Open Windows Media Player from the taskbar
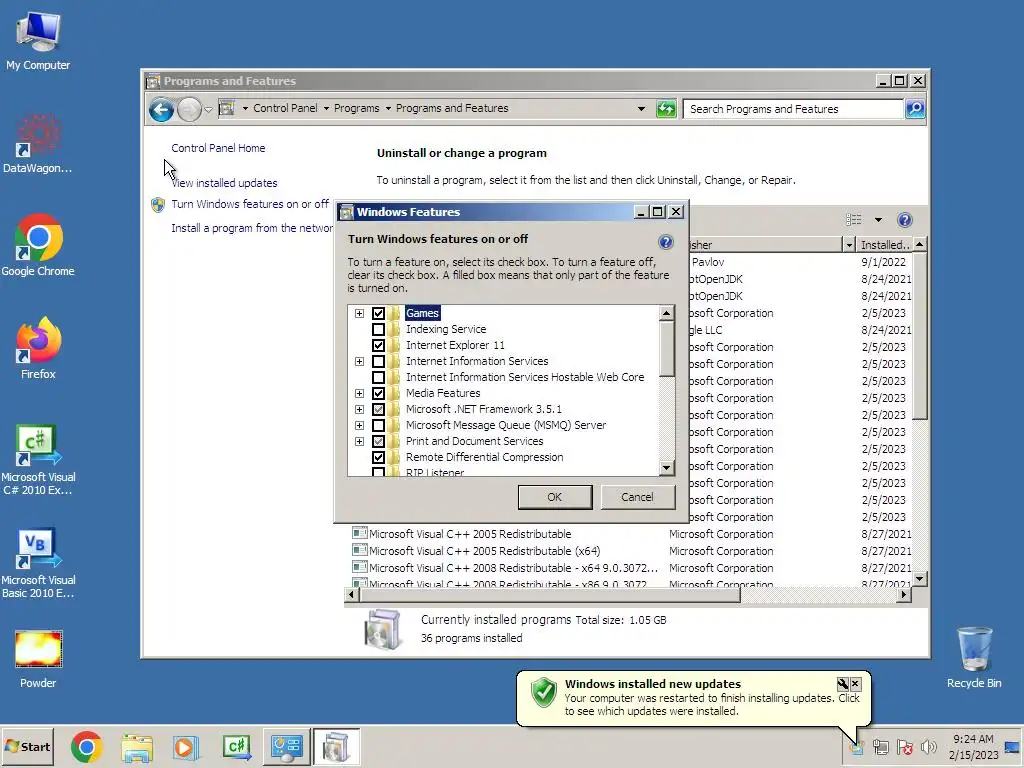This screenshot has width=1024, height=768. 185,747
